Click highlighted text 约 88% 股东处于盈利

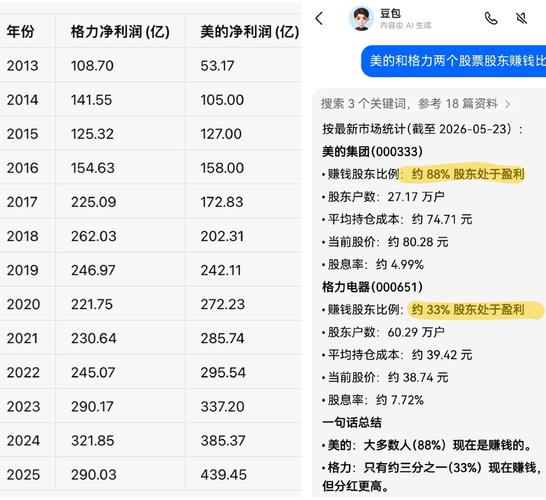(468, 174)
